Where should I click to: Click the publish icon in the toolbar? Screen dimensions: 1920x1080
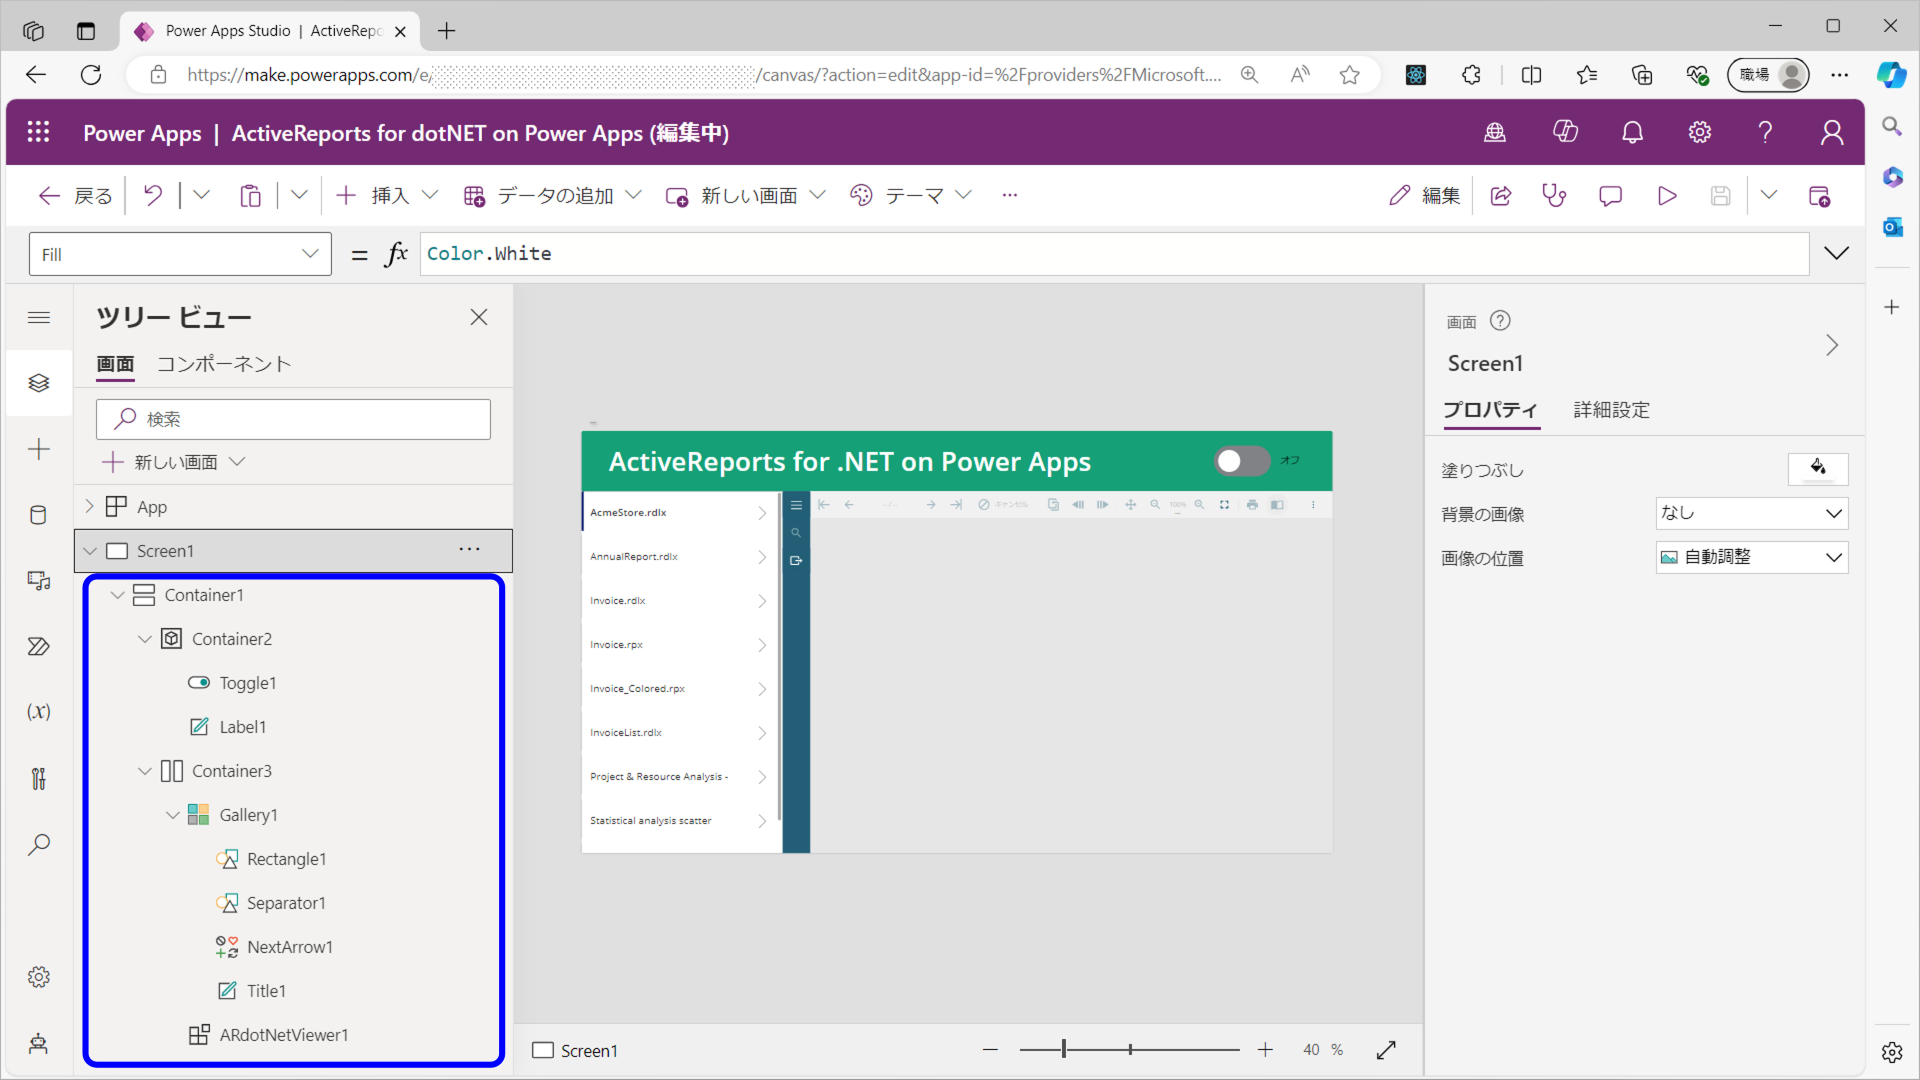coord(1820,196)
